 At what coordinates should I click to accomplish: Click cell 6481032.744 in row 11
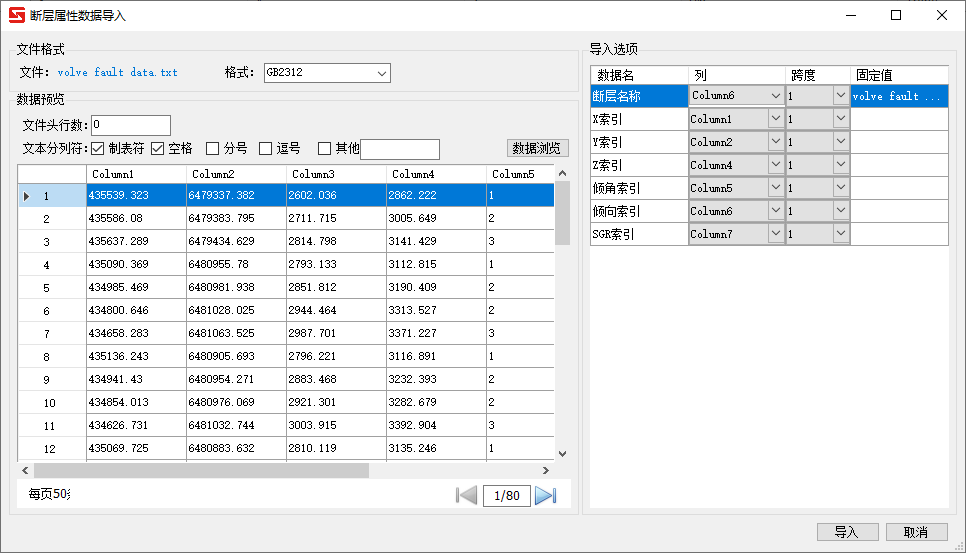pos(236,425)
